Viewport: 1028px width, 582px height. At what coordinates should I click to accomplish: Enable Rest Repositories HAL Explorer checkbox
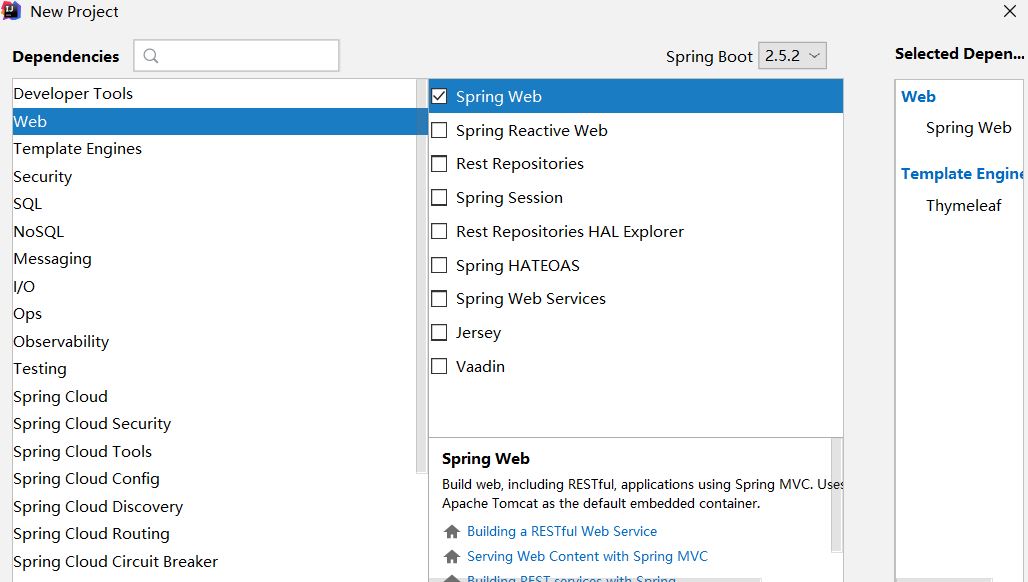click(439, 231)
